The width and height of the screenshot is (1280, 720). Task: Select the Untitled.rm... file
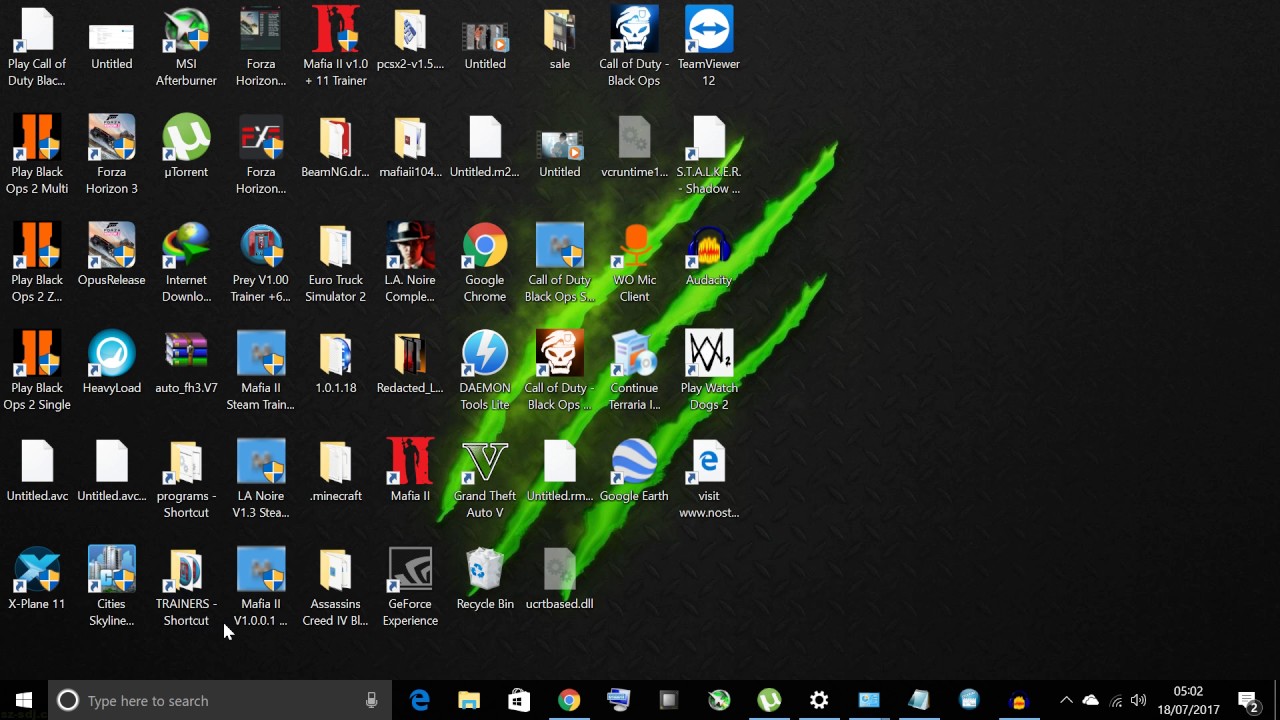(560, 470)
